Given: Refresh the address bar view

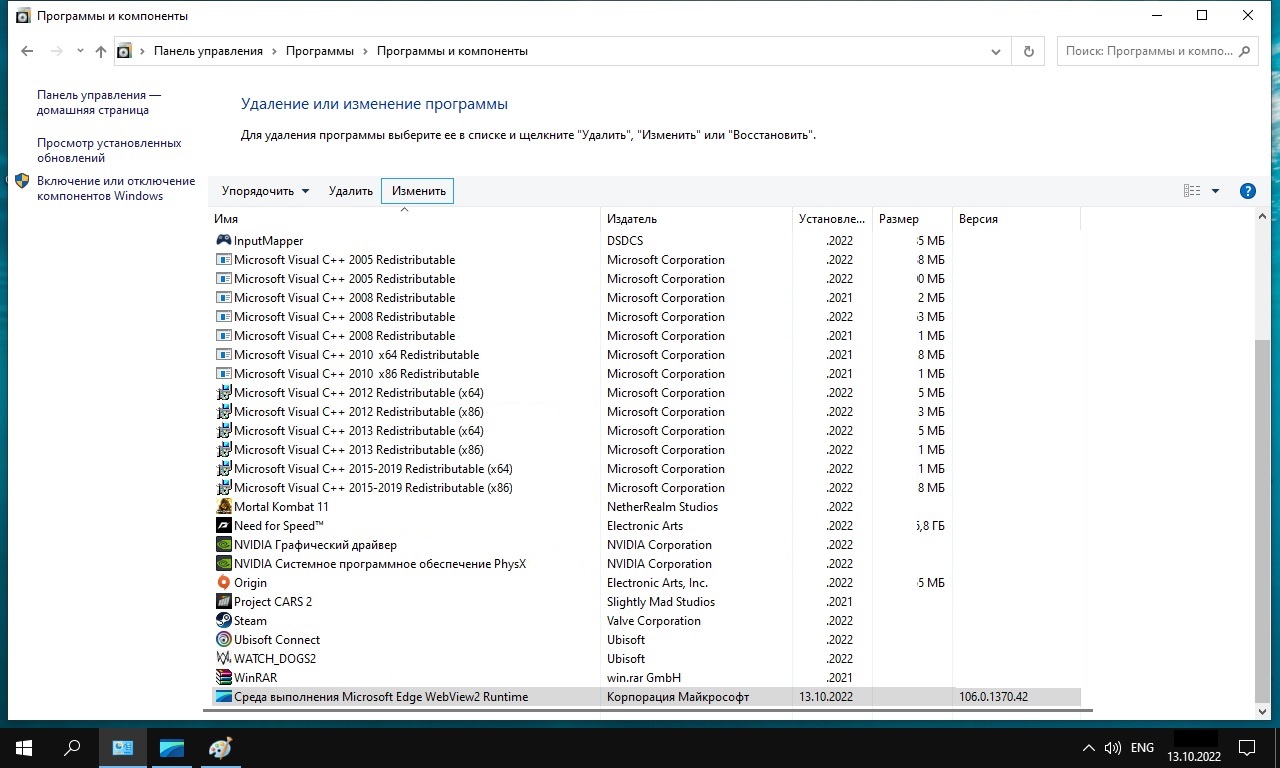Looking at the screenshot, I should [x=1028, y=51].
